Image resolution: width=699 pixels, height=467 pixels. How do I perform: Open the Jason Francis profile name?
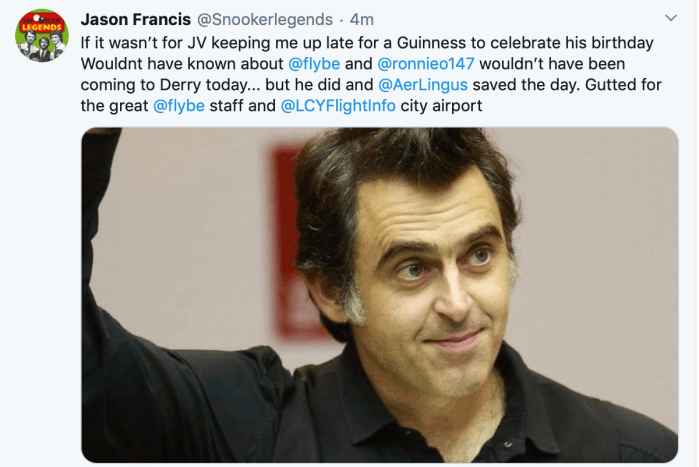click(135, 19)
